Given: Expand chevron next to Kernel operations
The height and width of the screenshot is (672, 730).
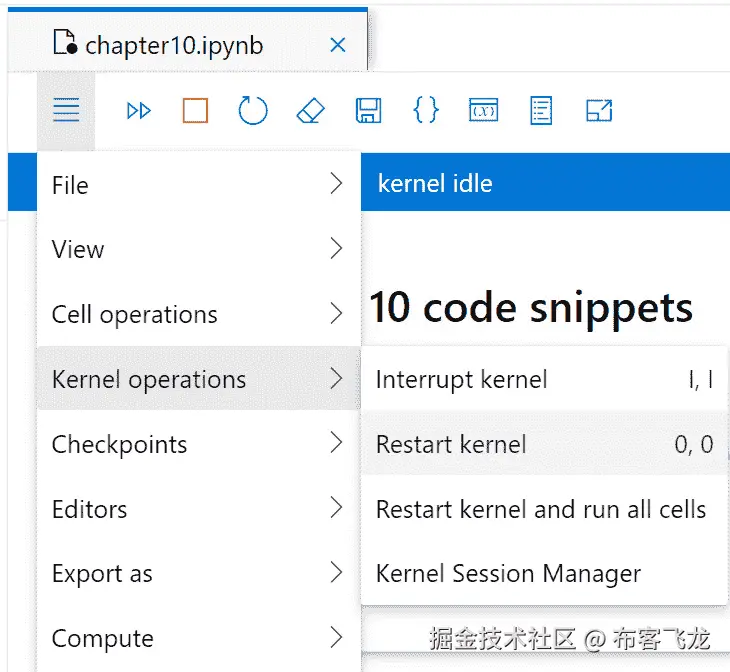Looking at the screenshot, I should tap(337, 378).
